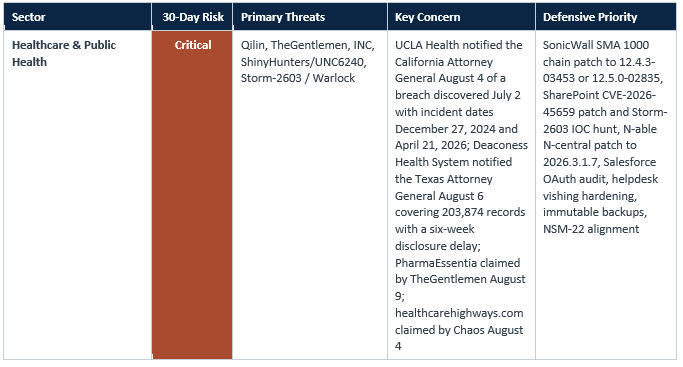Select the Salesforce OAuth audit text
The image size is (683, 367).
[599, 170]
